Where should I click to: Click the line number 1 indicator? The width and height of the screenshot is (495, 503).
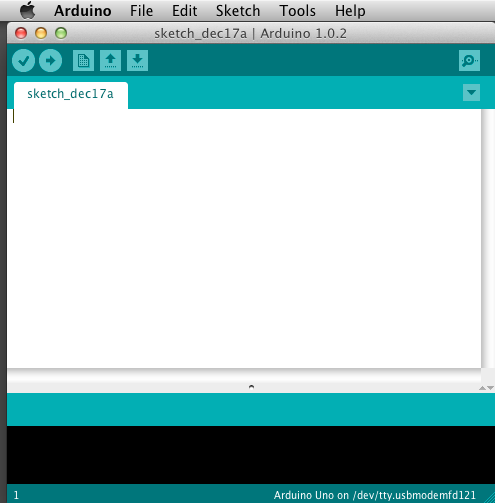(x=16, y=495)
